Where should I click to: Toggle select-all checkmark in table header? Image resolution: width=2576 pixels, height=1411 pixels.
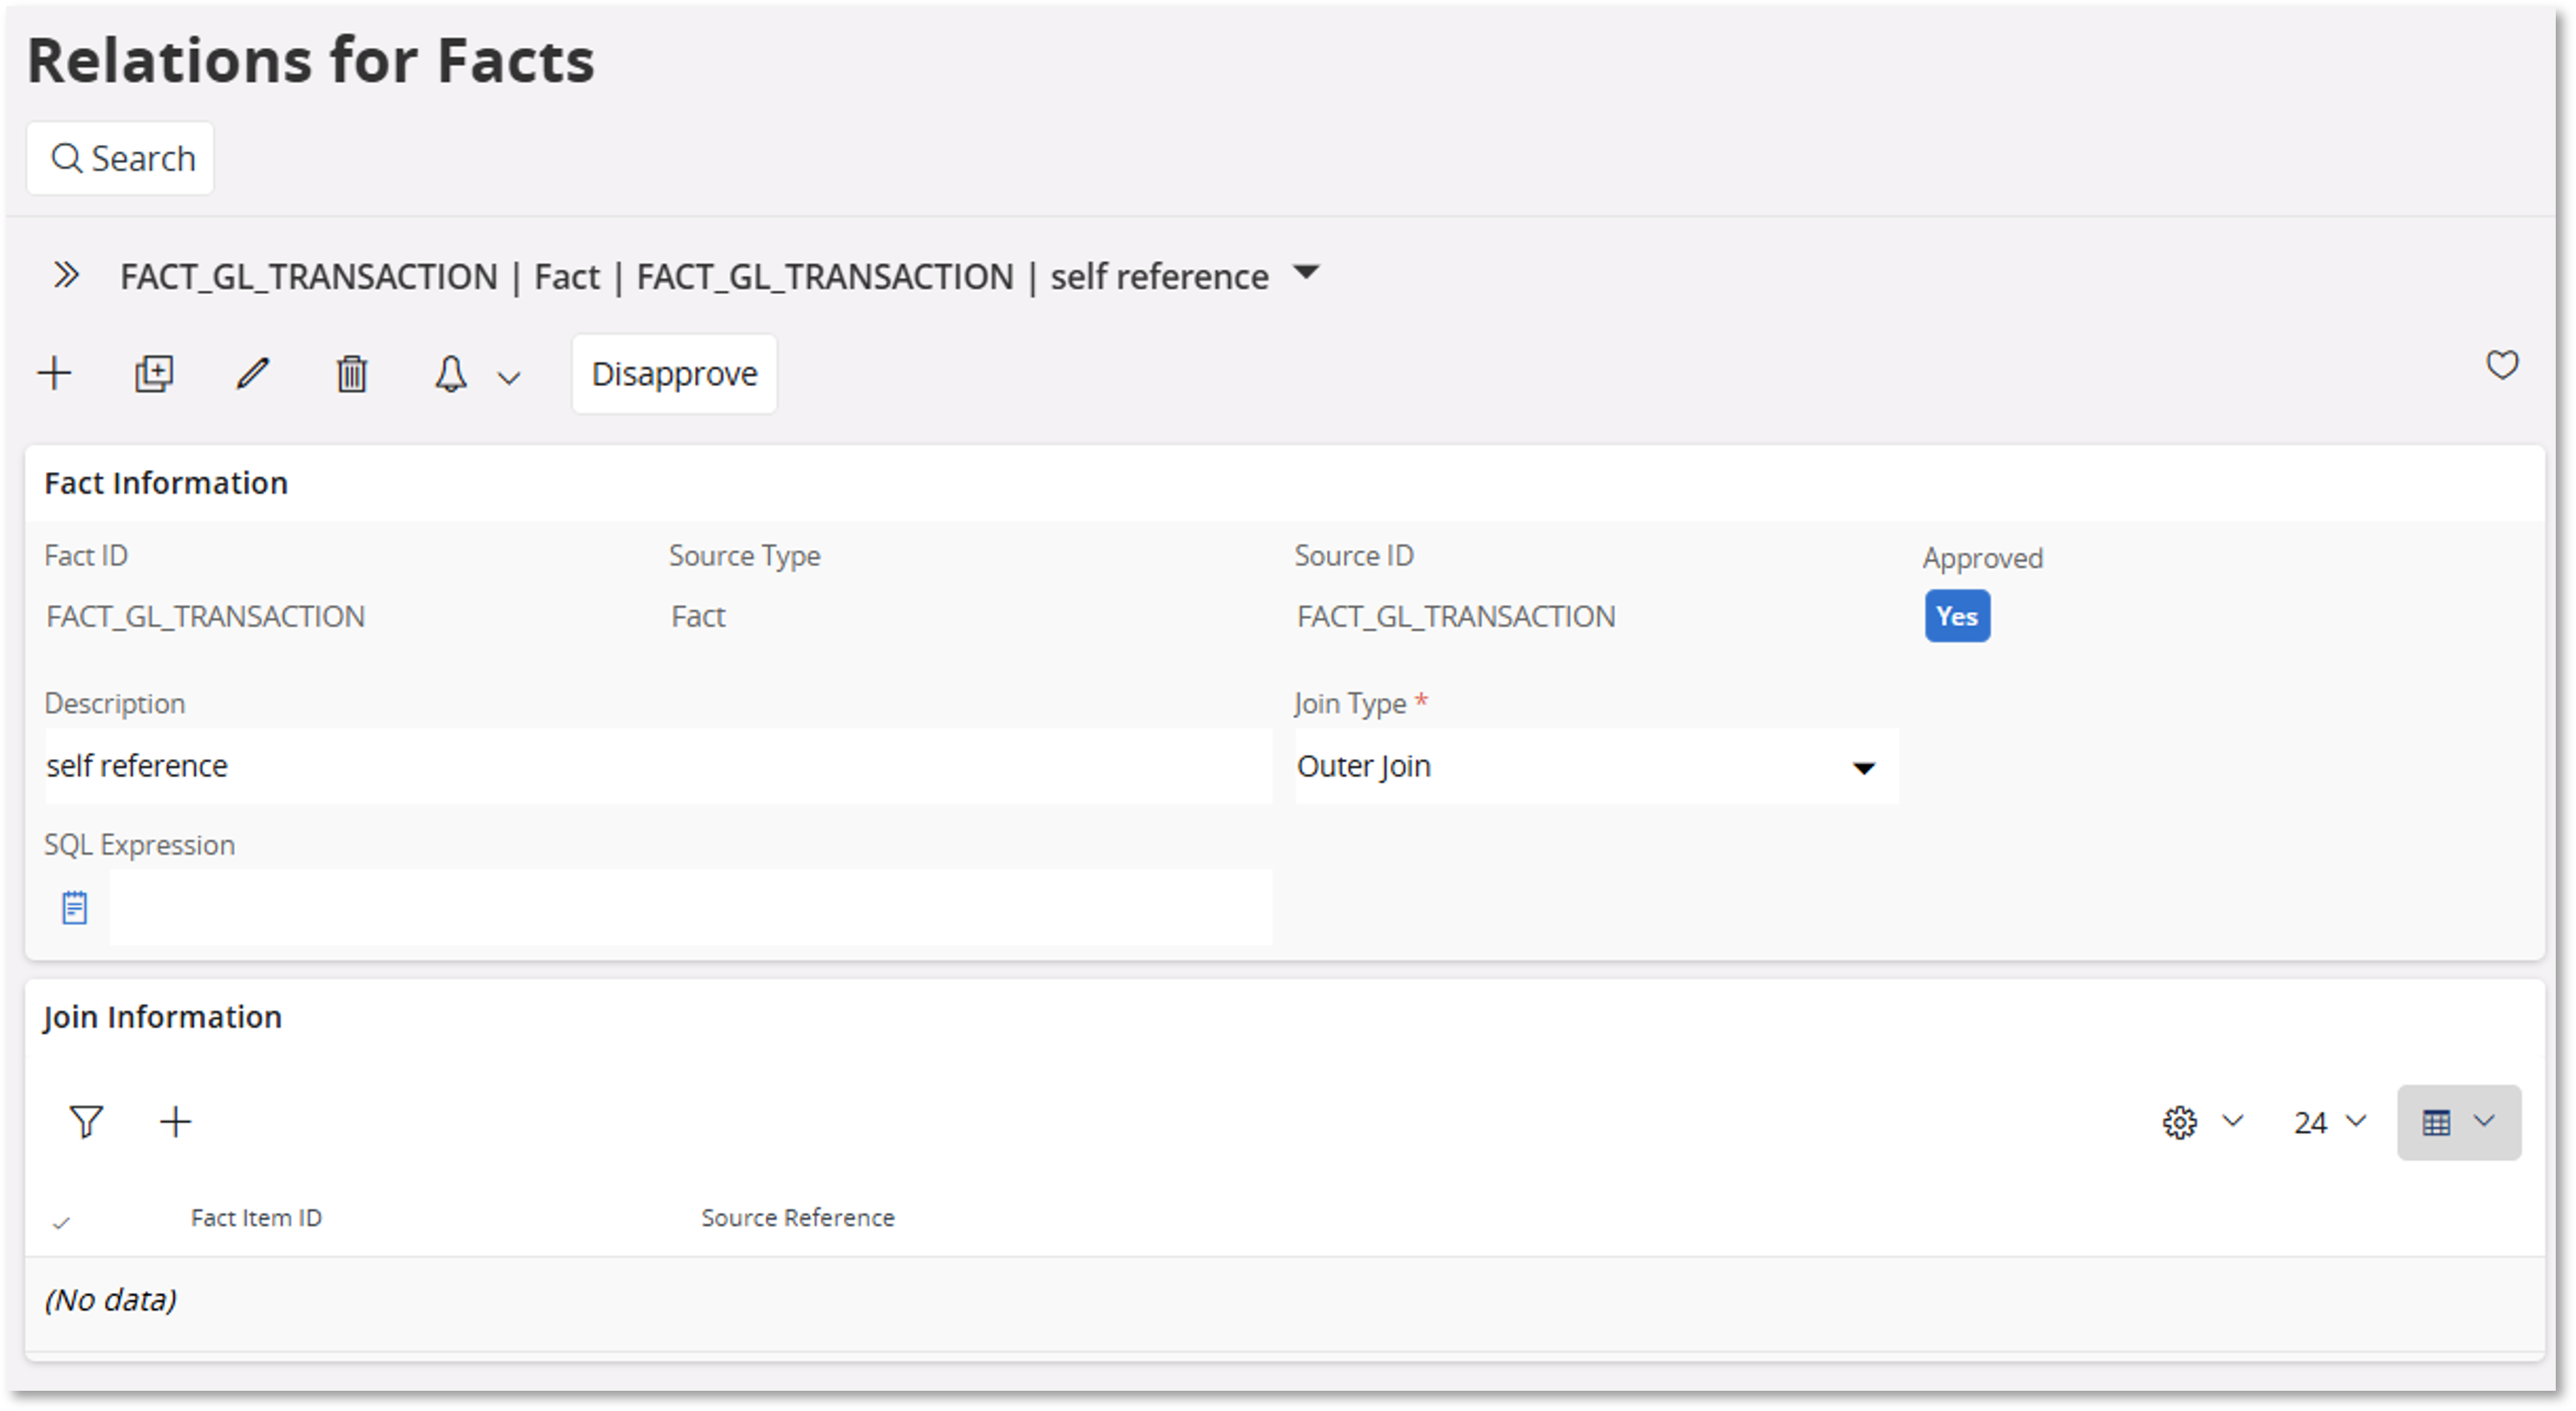[x=61, y=1222]
